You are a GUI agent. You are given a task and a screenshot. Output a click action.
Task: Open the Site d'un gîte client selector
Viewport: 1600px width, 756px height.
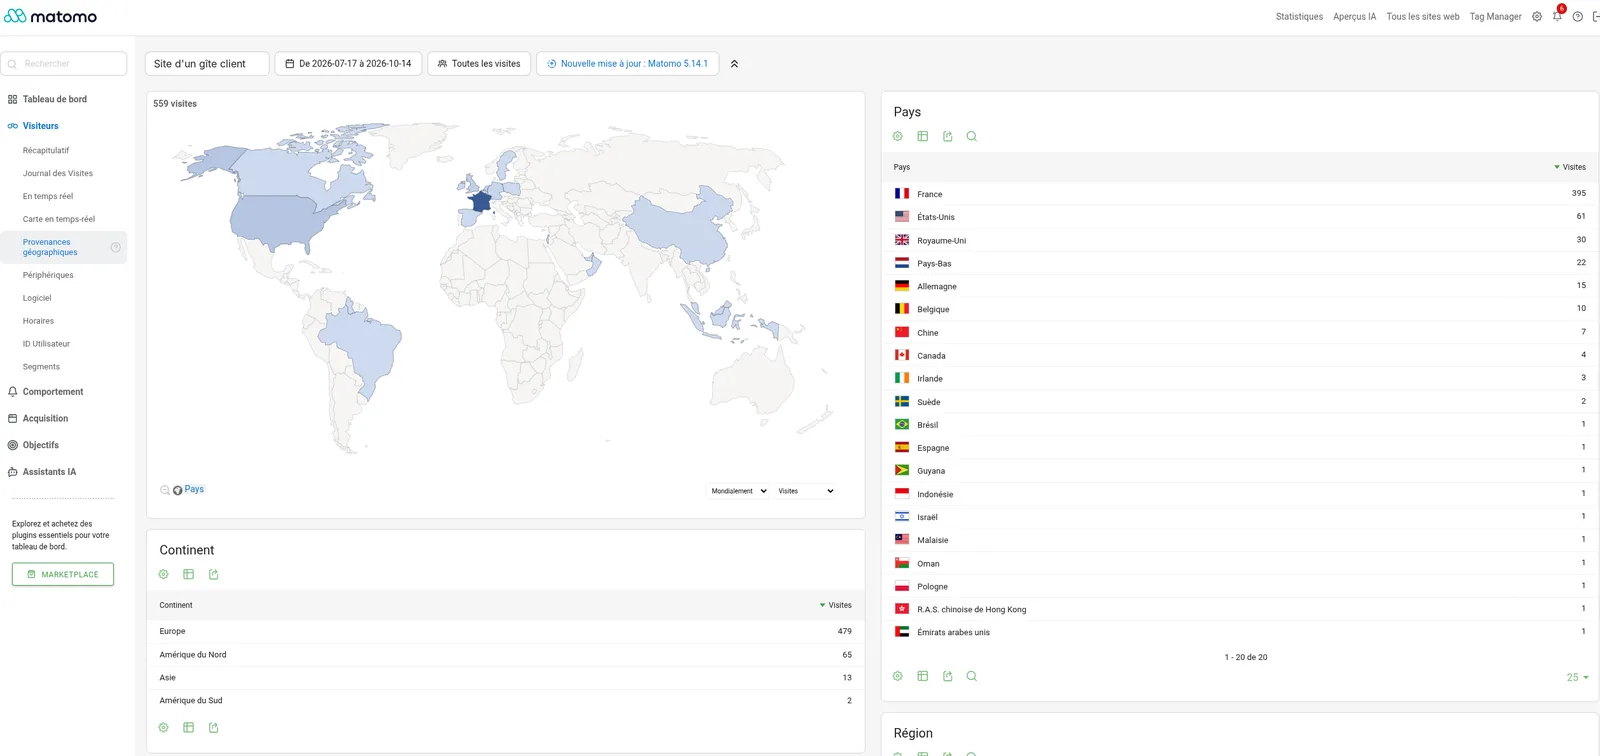coord(207,63)
